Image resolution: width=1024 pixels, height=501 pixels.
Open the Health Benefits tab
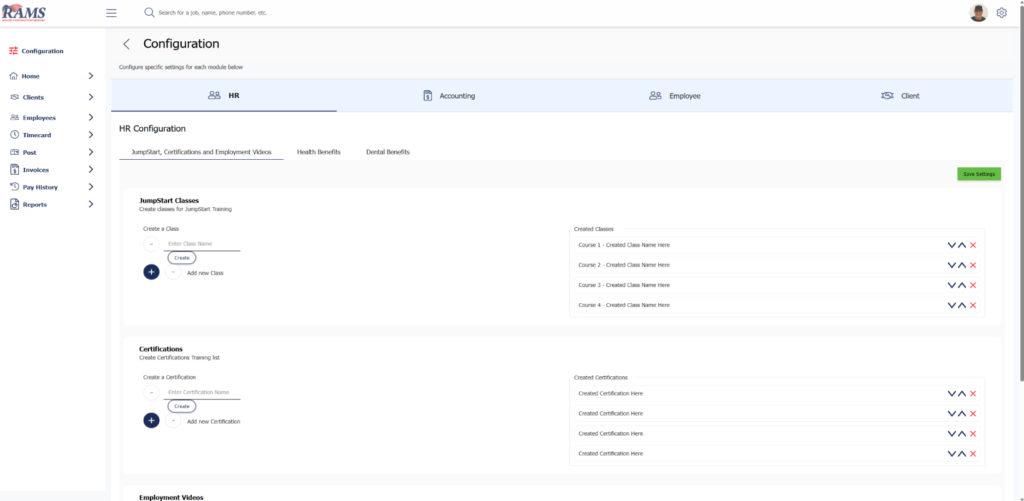[318, 152]
